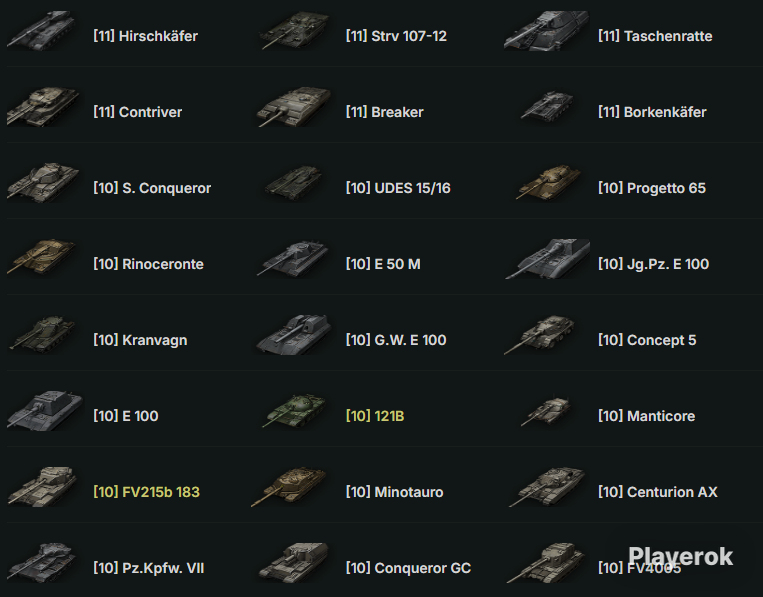
Task: Click the Pz.Kpfw. VII tank thumbnail
Action: pos(42,563)
